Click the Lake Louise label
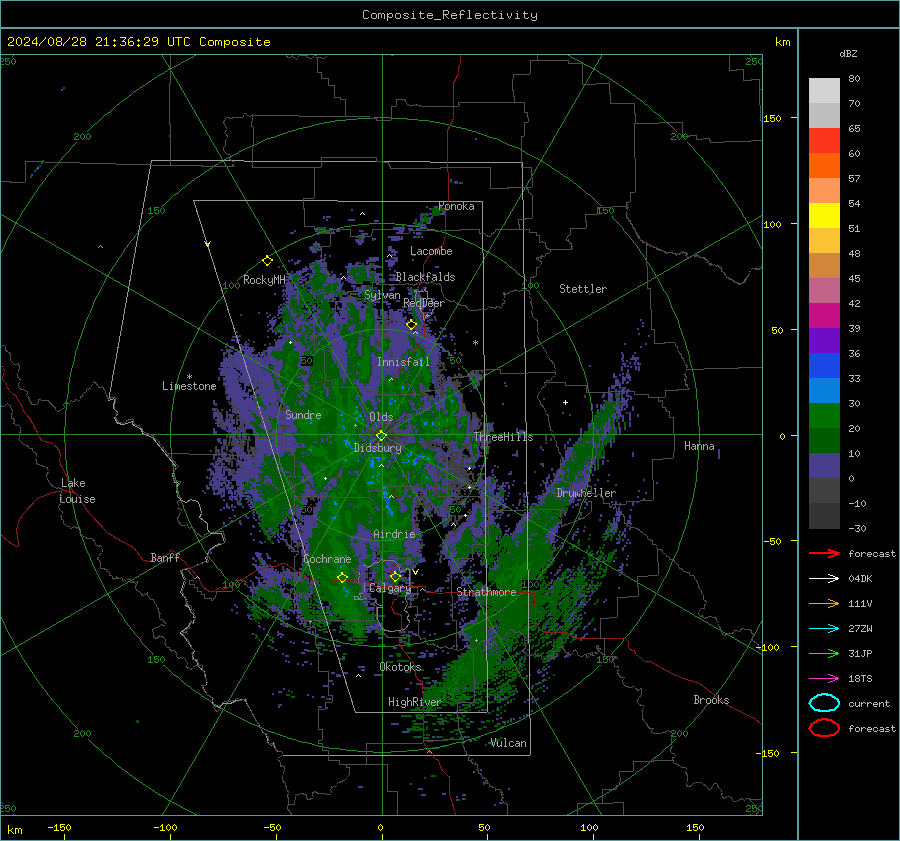Image resolution: width=900 pixels, height=841 pixels. [x=77, y=491]
